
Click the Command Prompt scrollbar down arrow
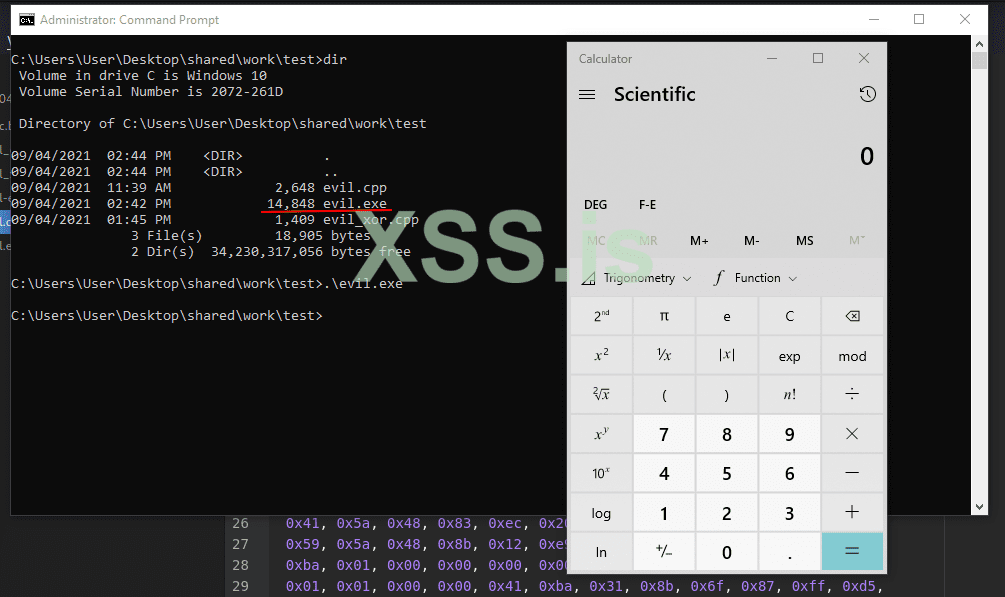pyautogui.click(x=979, y=507)
